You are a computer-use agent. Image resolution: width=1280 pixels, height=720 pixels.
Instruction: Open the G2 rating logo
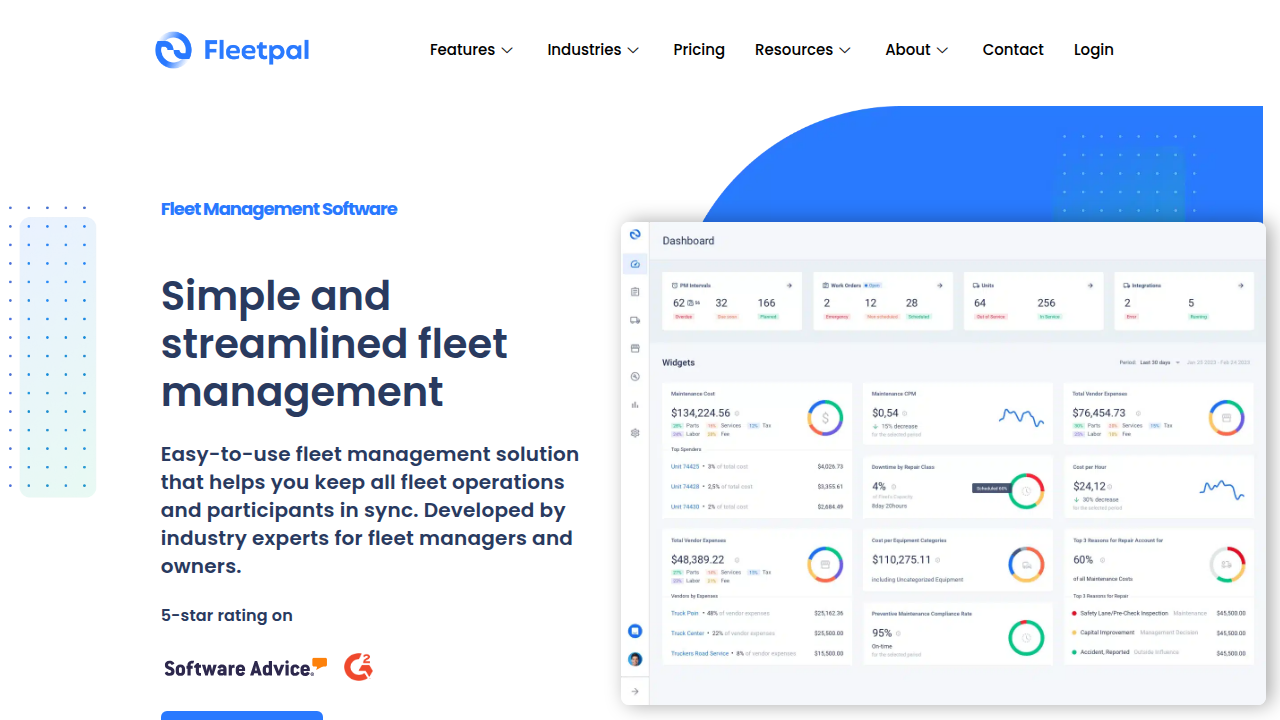(x=358, y=667)
